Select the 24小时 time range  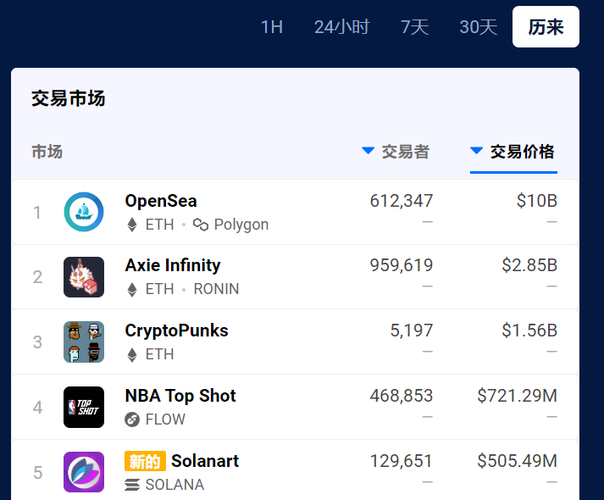(x=342, y=27)
